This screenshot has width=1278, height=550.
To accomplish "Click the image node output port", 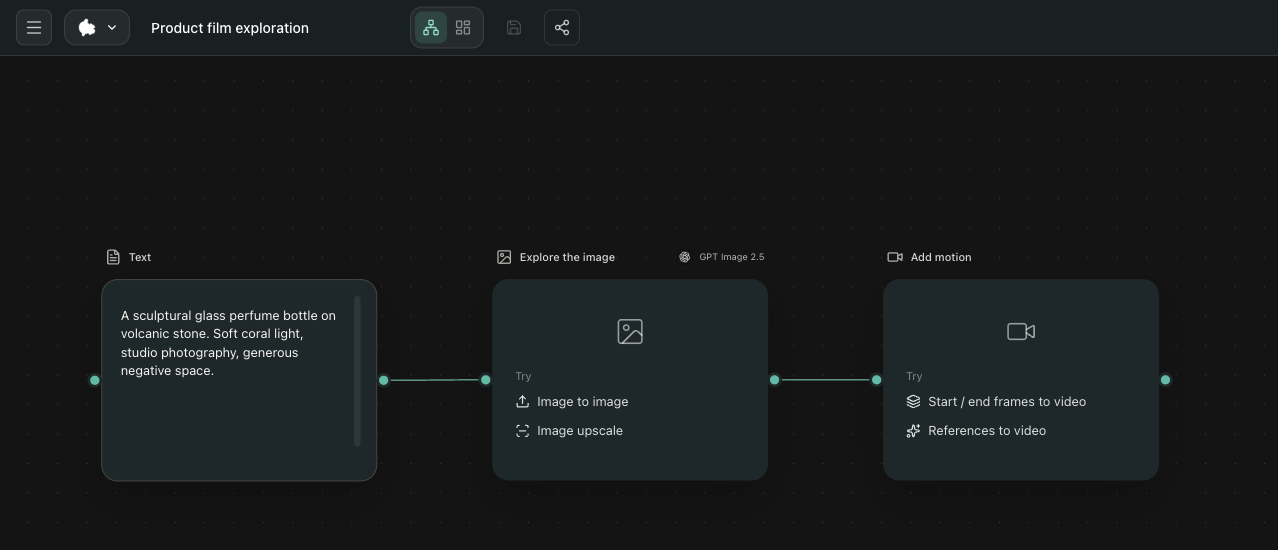I will [775, 380].
